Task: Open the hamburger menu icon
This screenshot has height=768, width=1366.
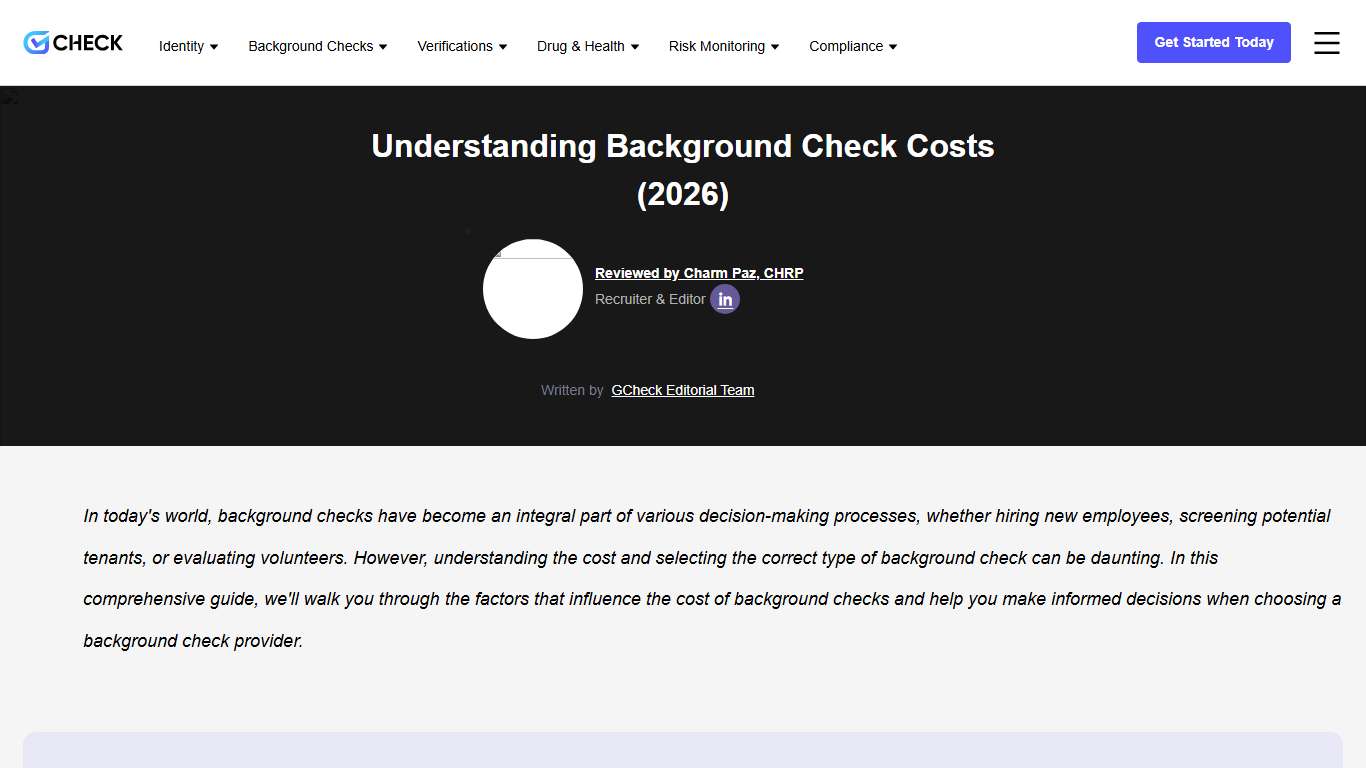Action: click(1326, 43)
